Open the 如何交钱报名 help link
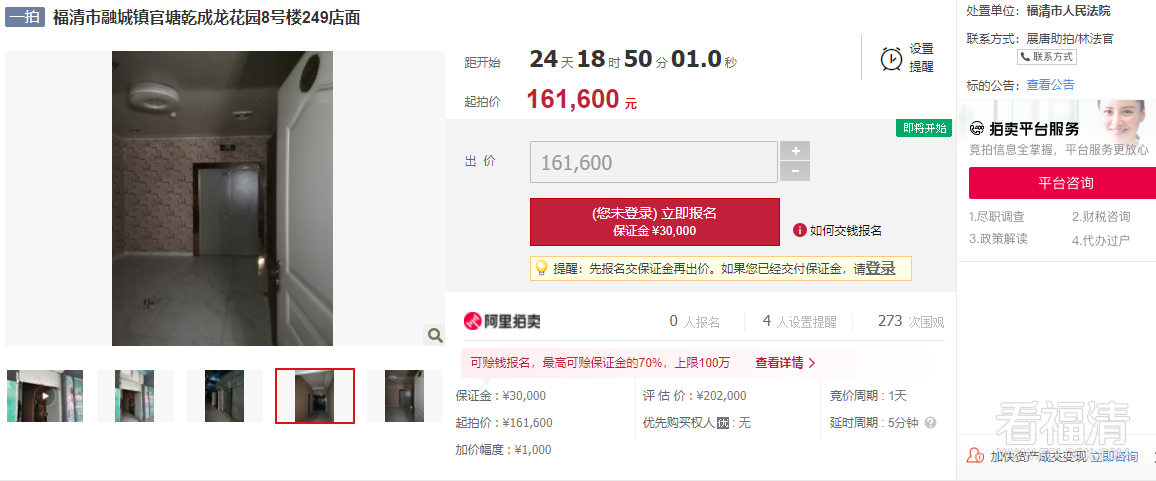The image size is (1156, 481). pyautogui.click(x=845, y=230)
